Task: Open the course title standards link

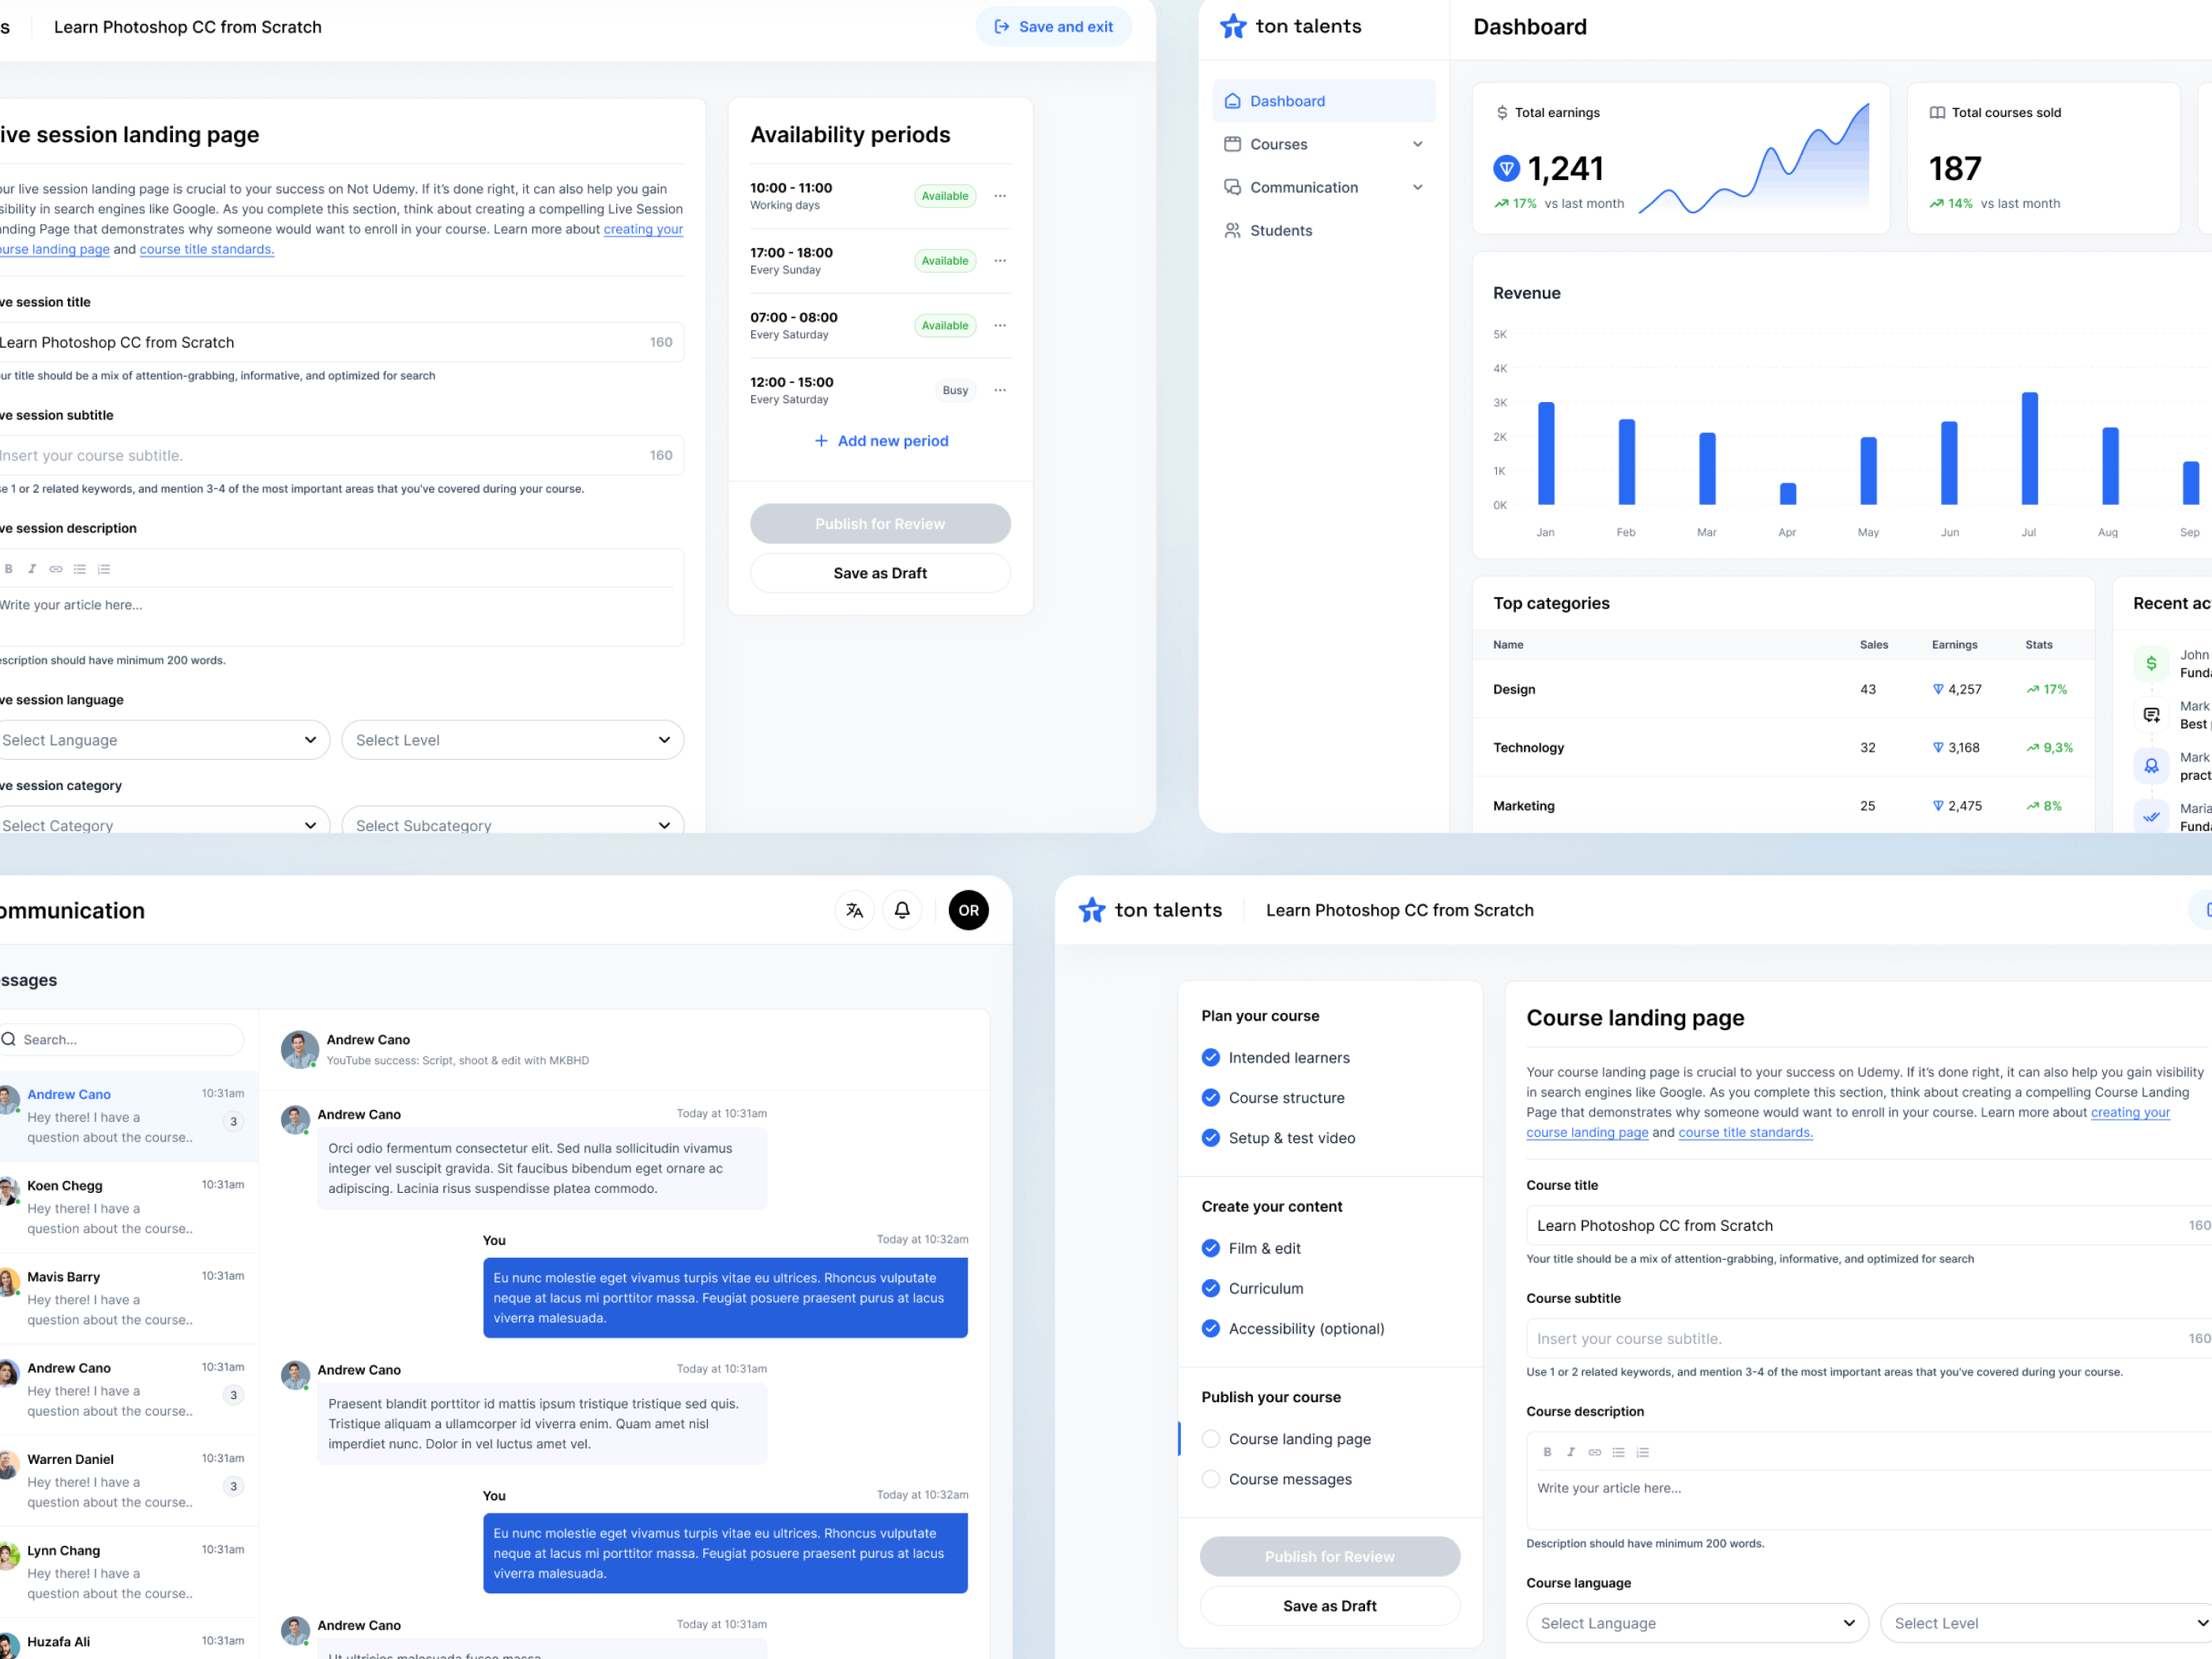Action: [1745, 1132]
